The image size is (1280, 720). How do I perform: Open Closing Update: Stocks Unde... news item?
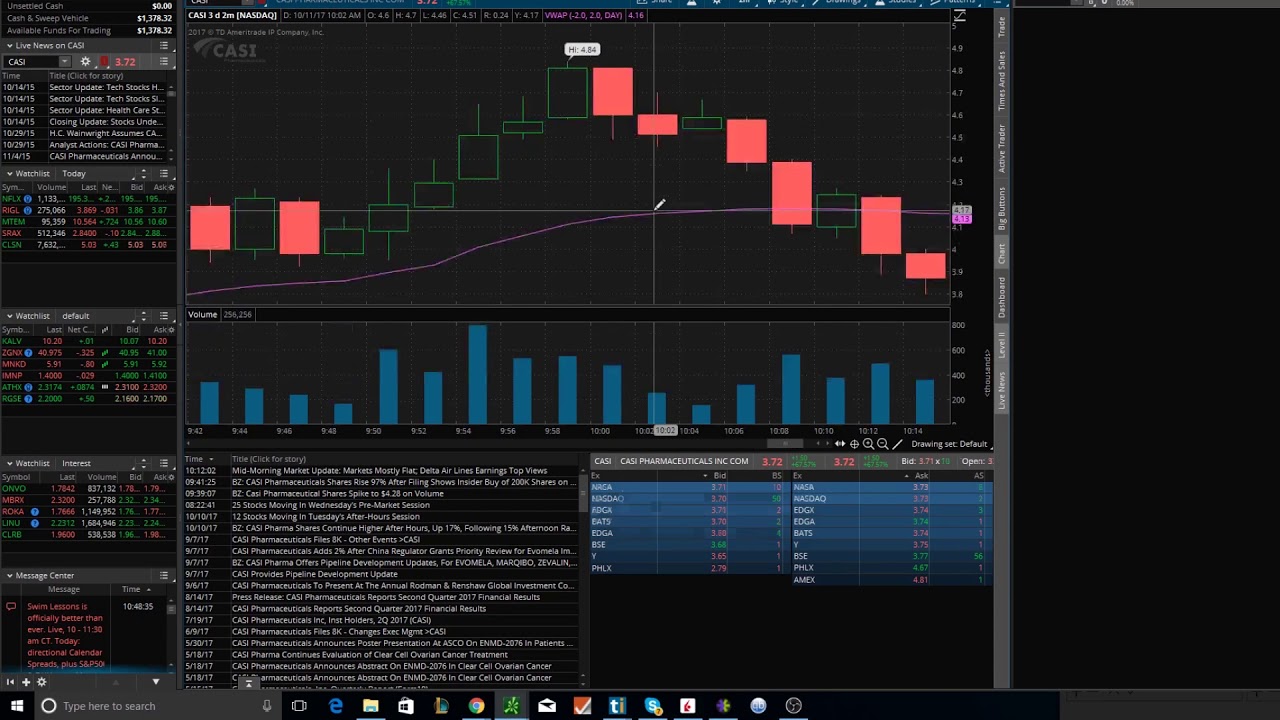pos(105,122)
